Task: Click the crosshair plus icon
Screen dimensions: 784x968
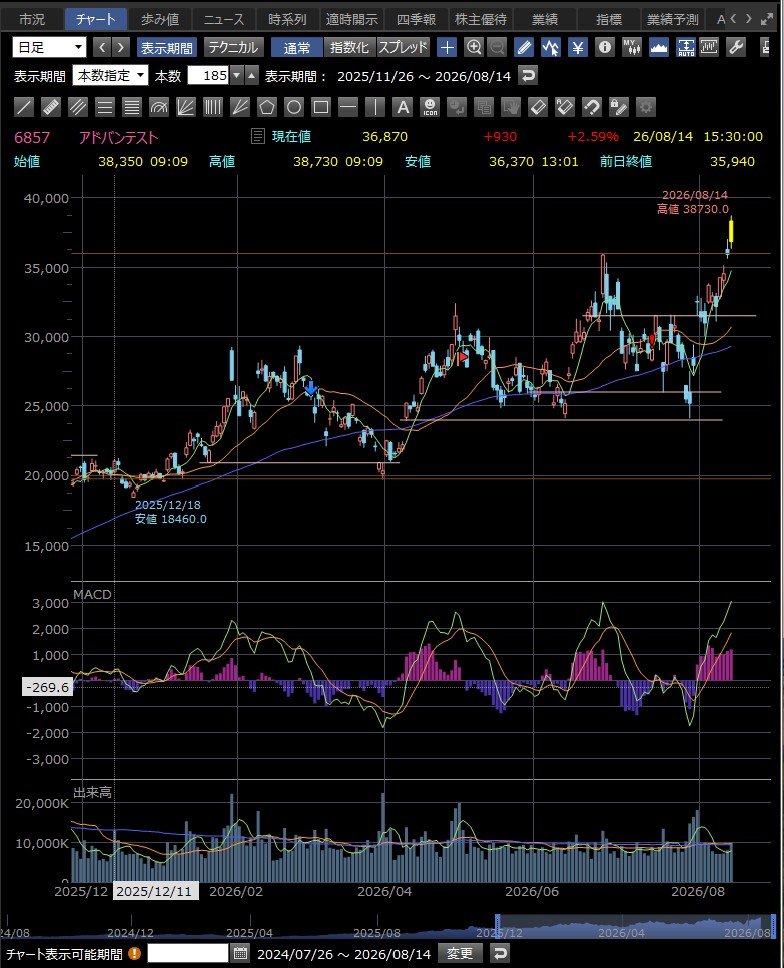Action: (x=447, y=47)
